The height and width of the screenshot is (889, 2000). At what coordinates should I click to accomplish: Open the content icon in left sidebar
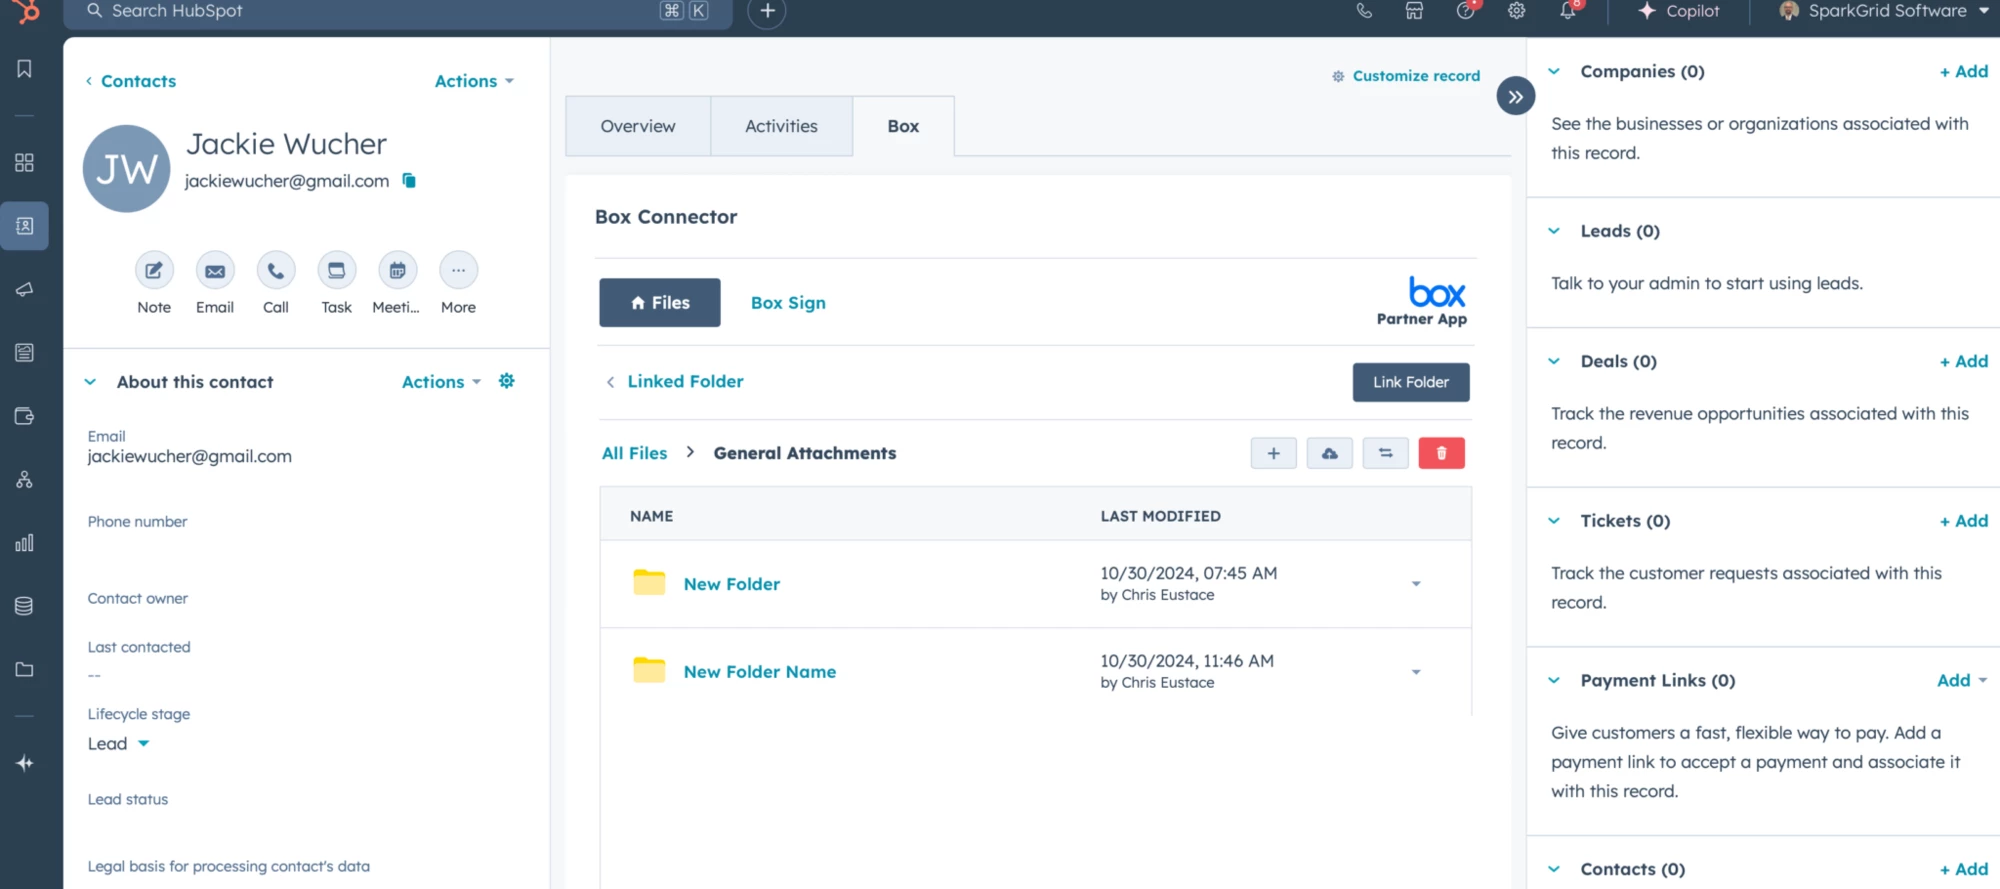coord(25,352)
